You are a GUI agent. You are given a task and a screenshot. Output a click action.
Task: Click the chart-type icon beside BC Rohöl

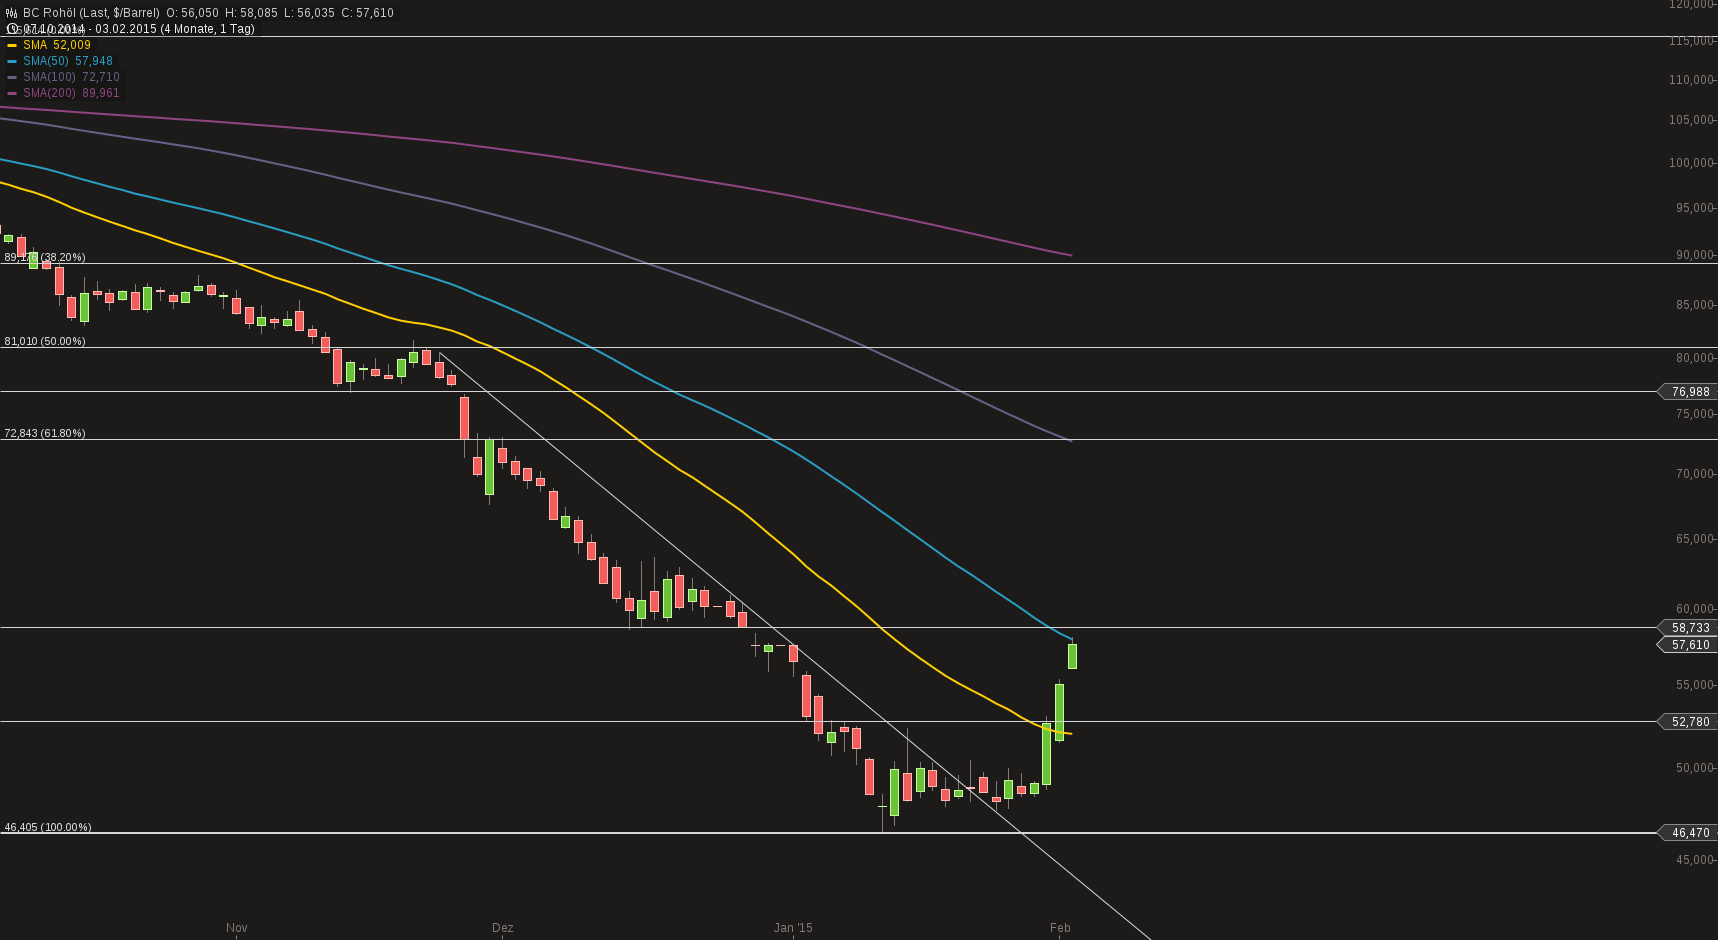click(x=11, y=13)
